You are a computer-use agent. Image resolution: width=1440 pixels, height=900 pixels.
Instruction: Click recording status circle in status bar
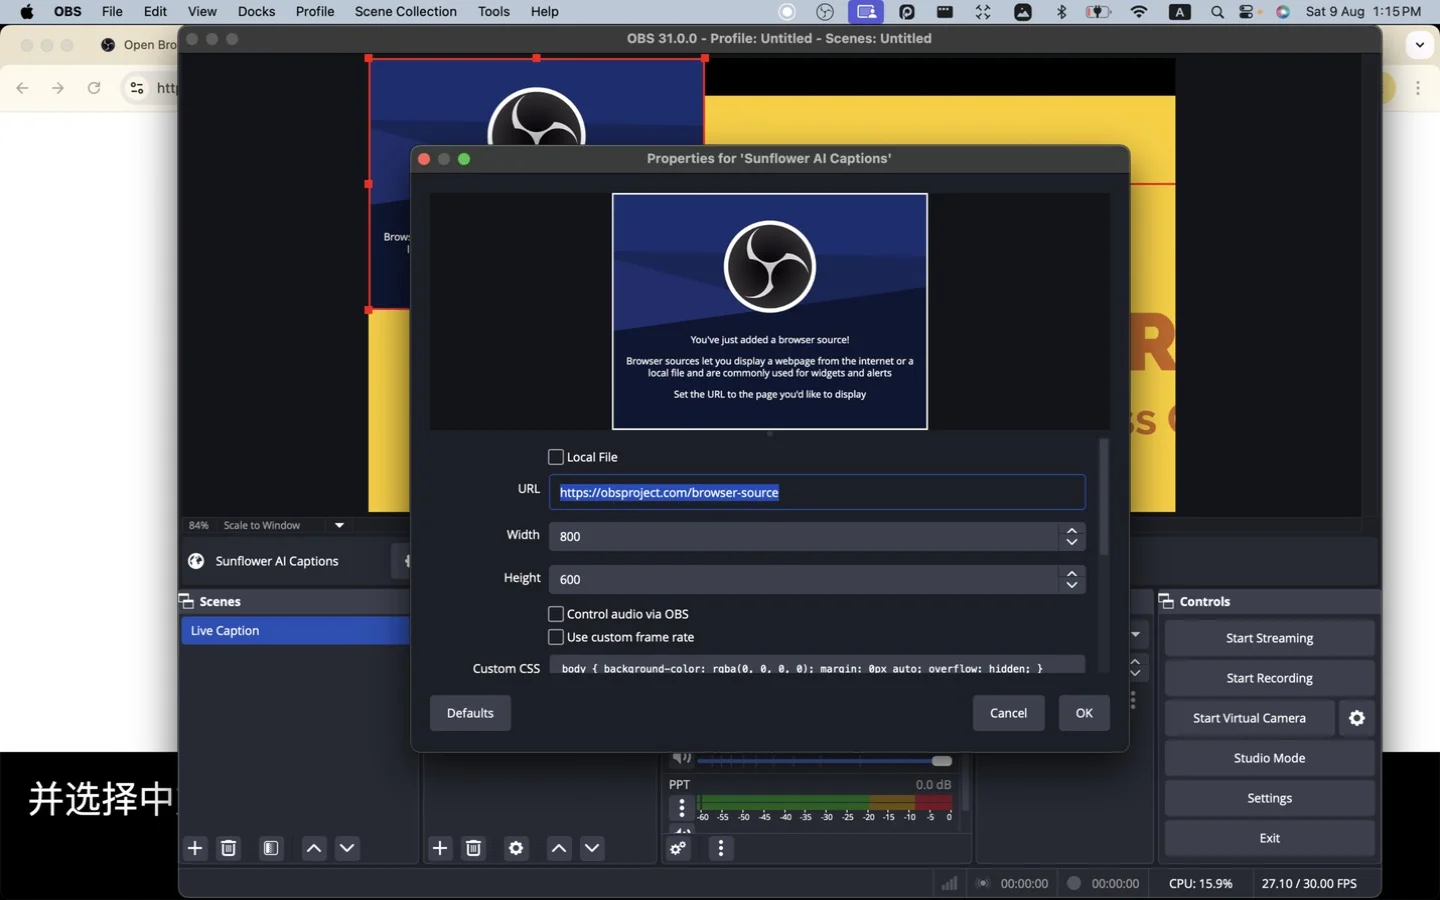coord(1074,883)
